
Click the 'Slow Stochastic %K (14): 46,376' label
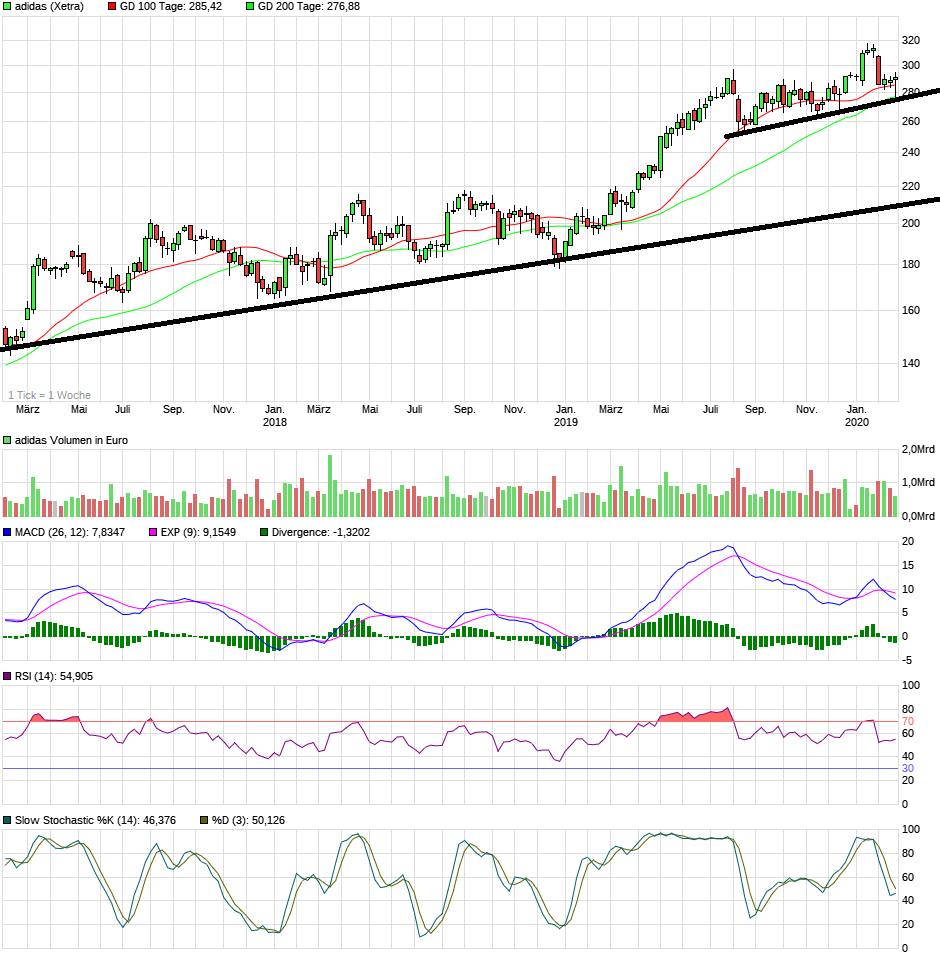coord(95,821)
